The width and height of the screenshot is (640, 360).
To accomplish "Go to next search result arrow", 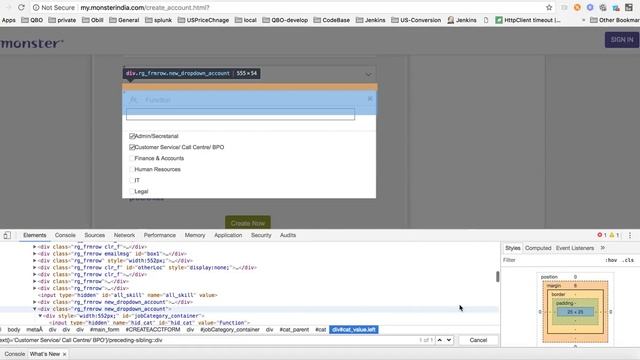I will (x=449, y=340).
